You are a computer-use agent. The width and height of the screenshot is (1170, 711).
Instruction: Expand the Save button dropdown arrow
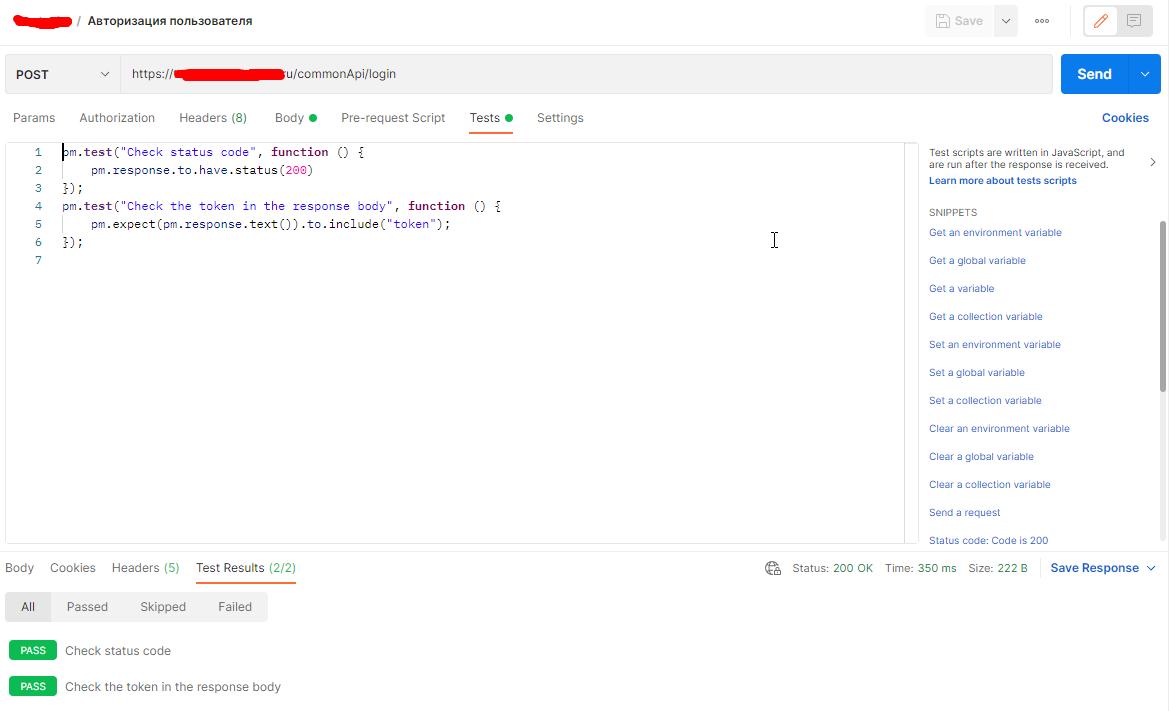[x=1005, y=20]
